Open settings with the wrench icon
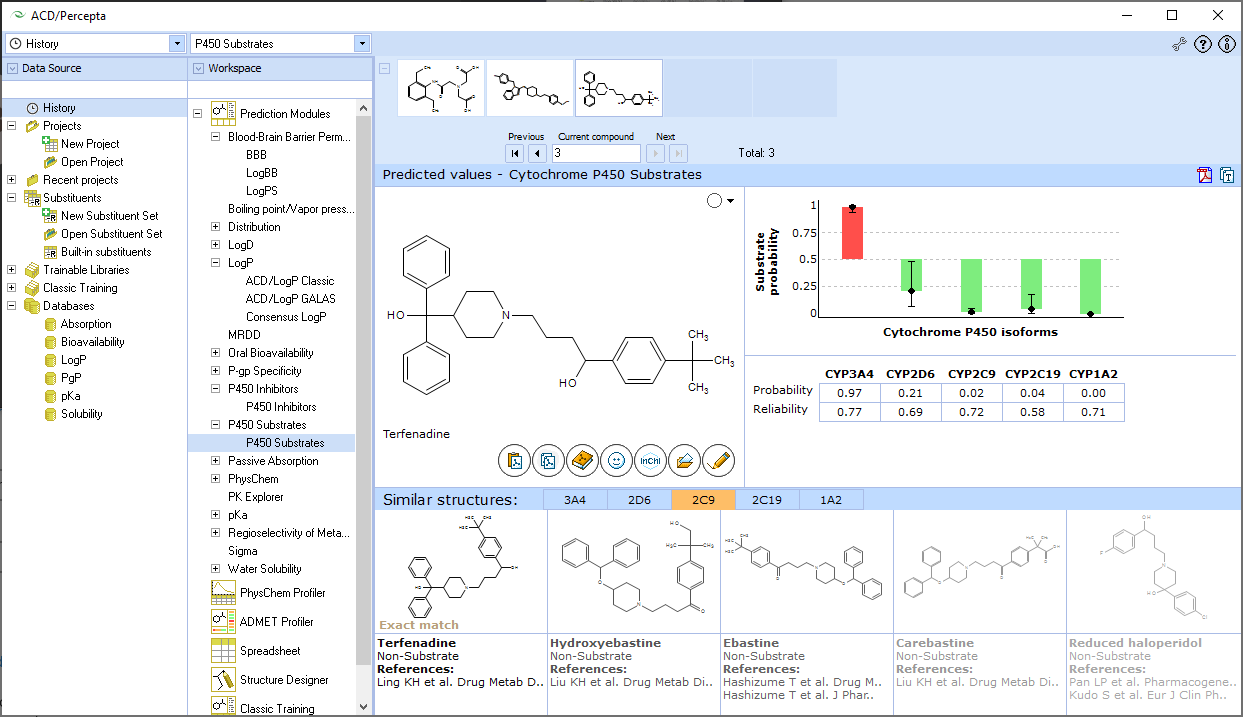 (x=1180, y=44)
